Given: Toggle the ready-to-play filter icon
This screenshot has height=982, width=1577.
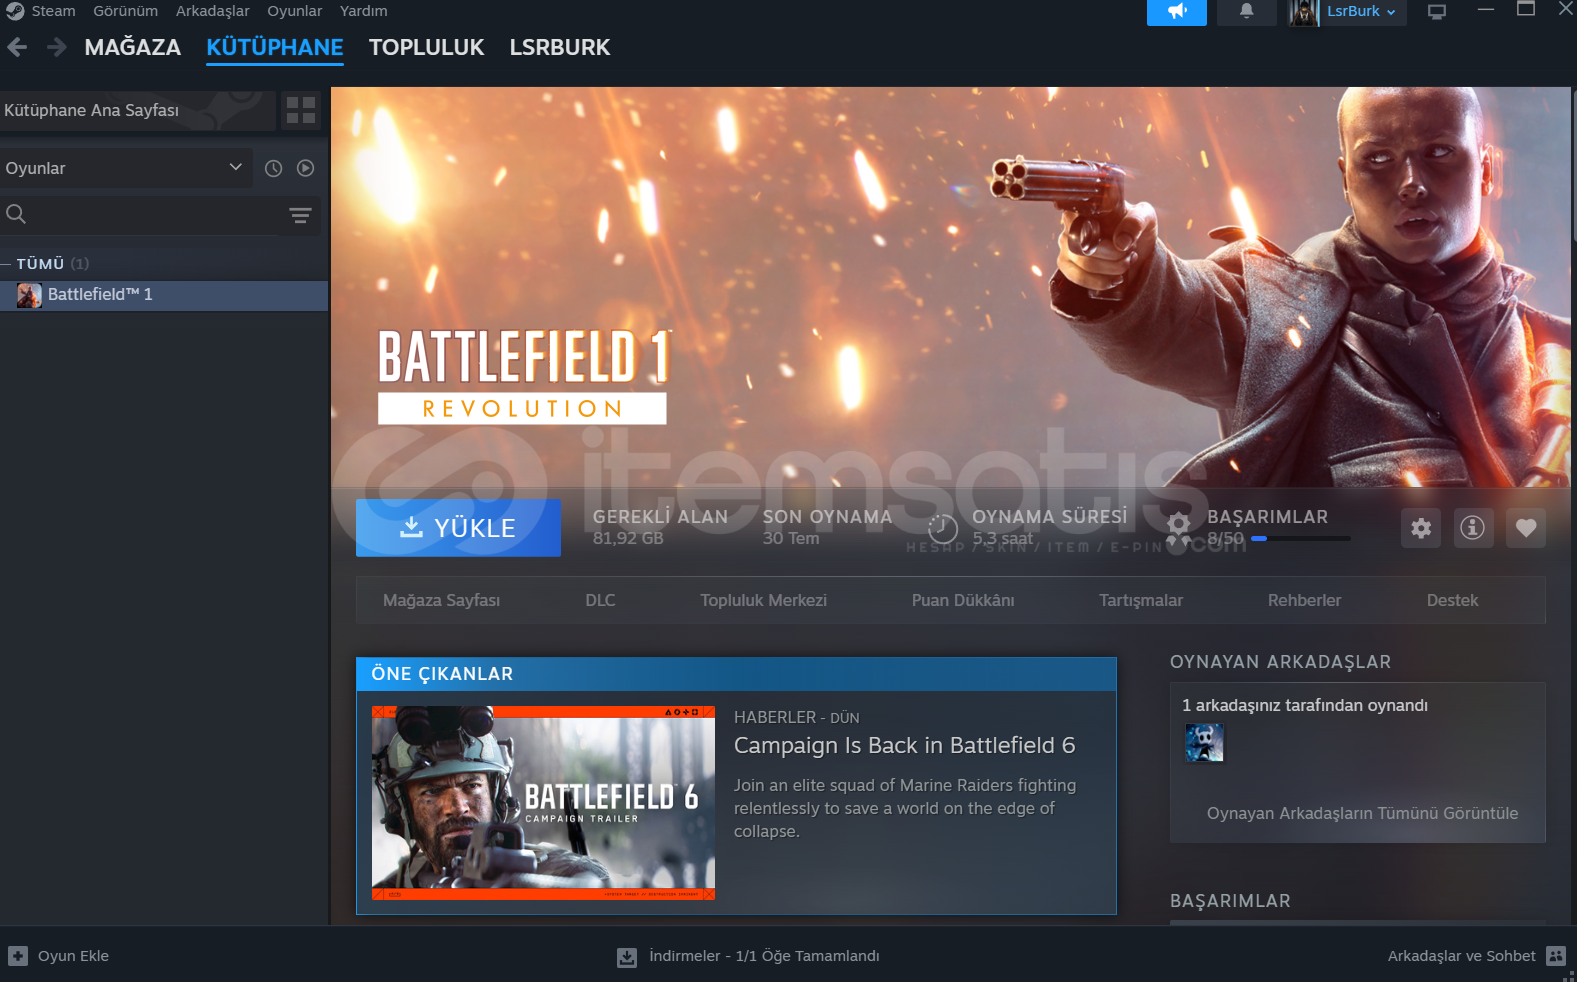Looking at the screenshot, I should pyautogui.click(x=306, y=168).
